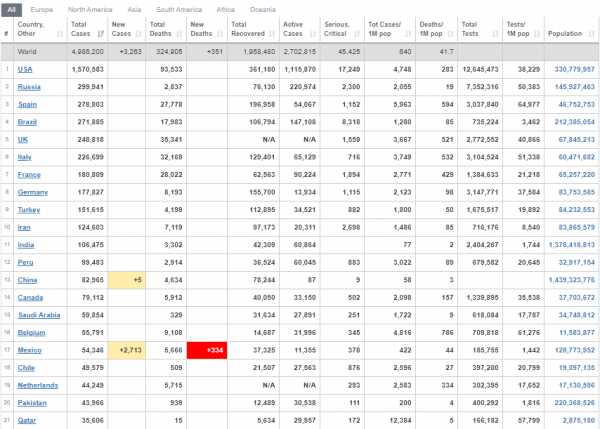This screenshot has width=600, height=429.
Task: Click Spain total tests 3,037,840
Action: coord(482,105)
